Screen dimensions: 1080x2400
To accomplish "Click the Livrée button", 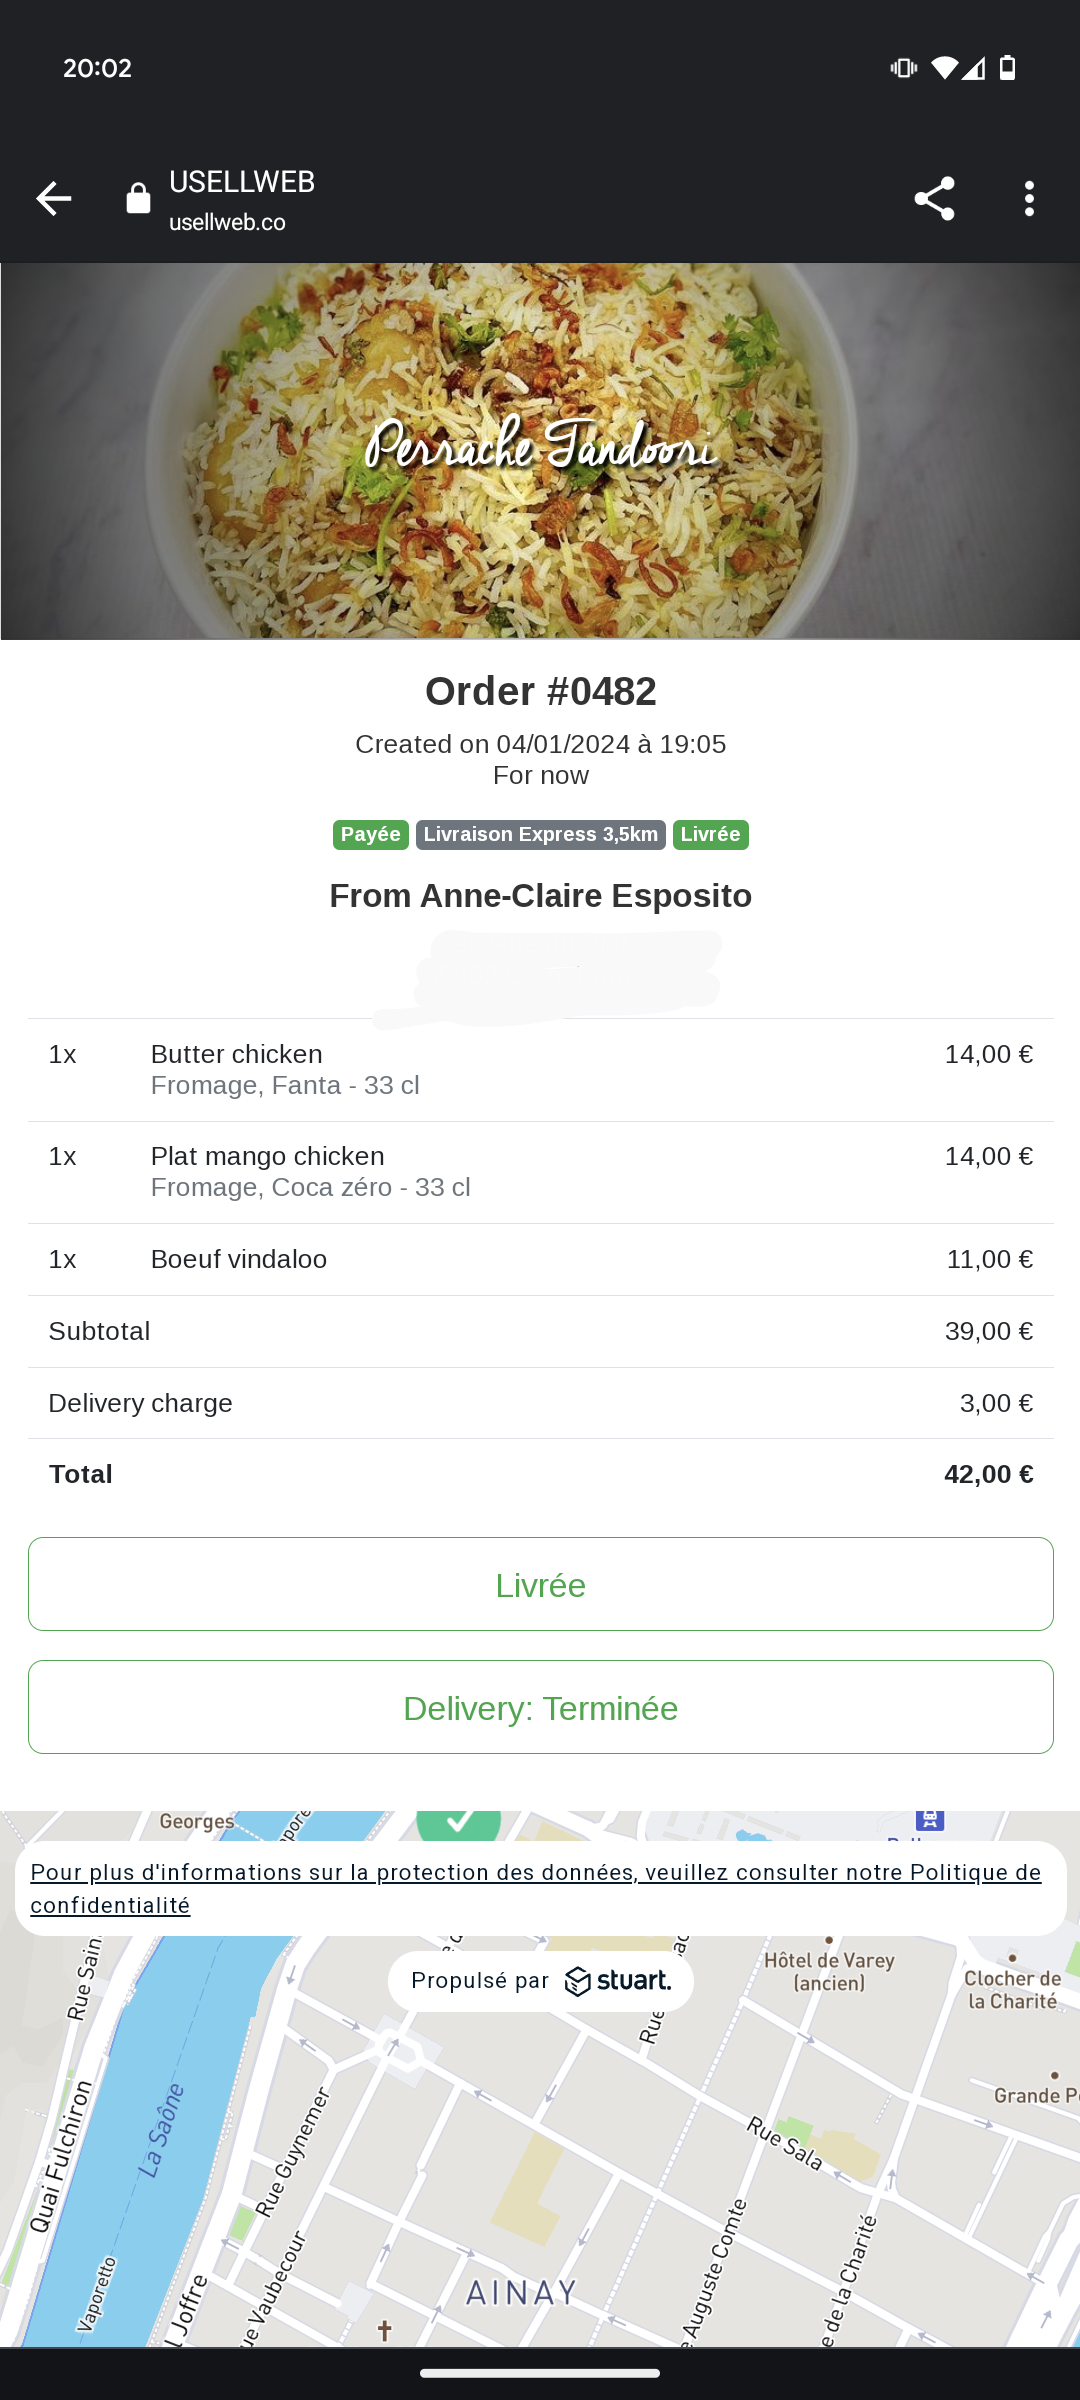I will pos(541,1584).
